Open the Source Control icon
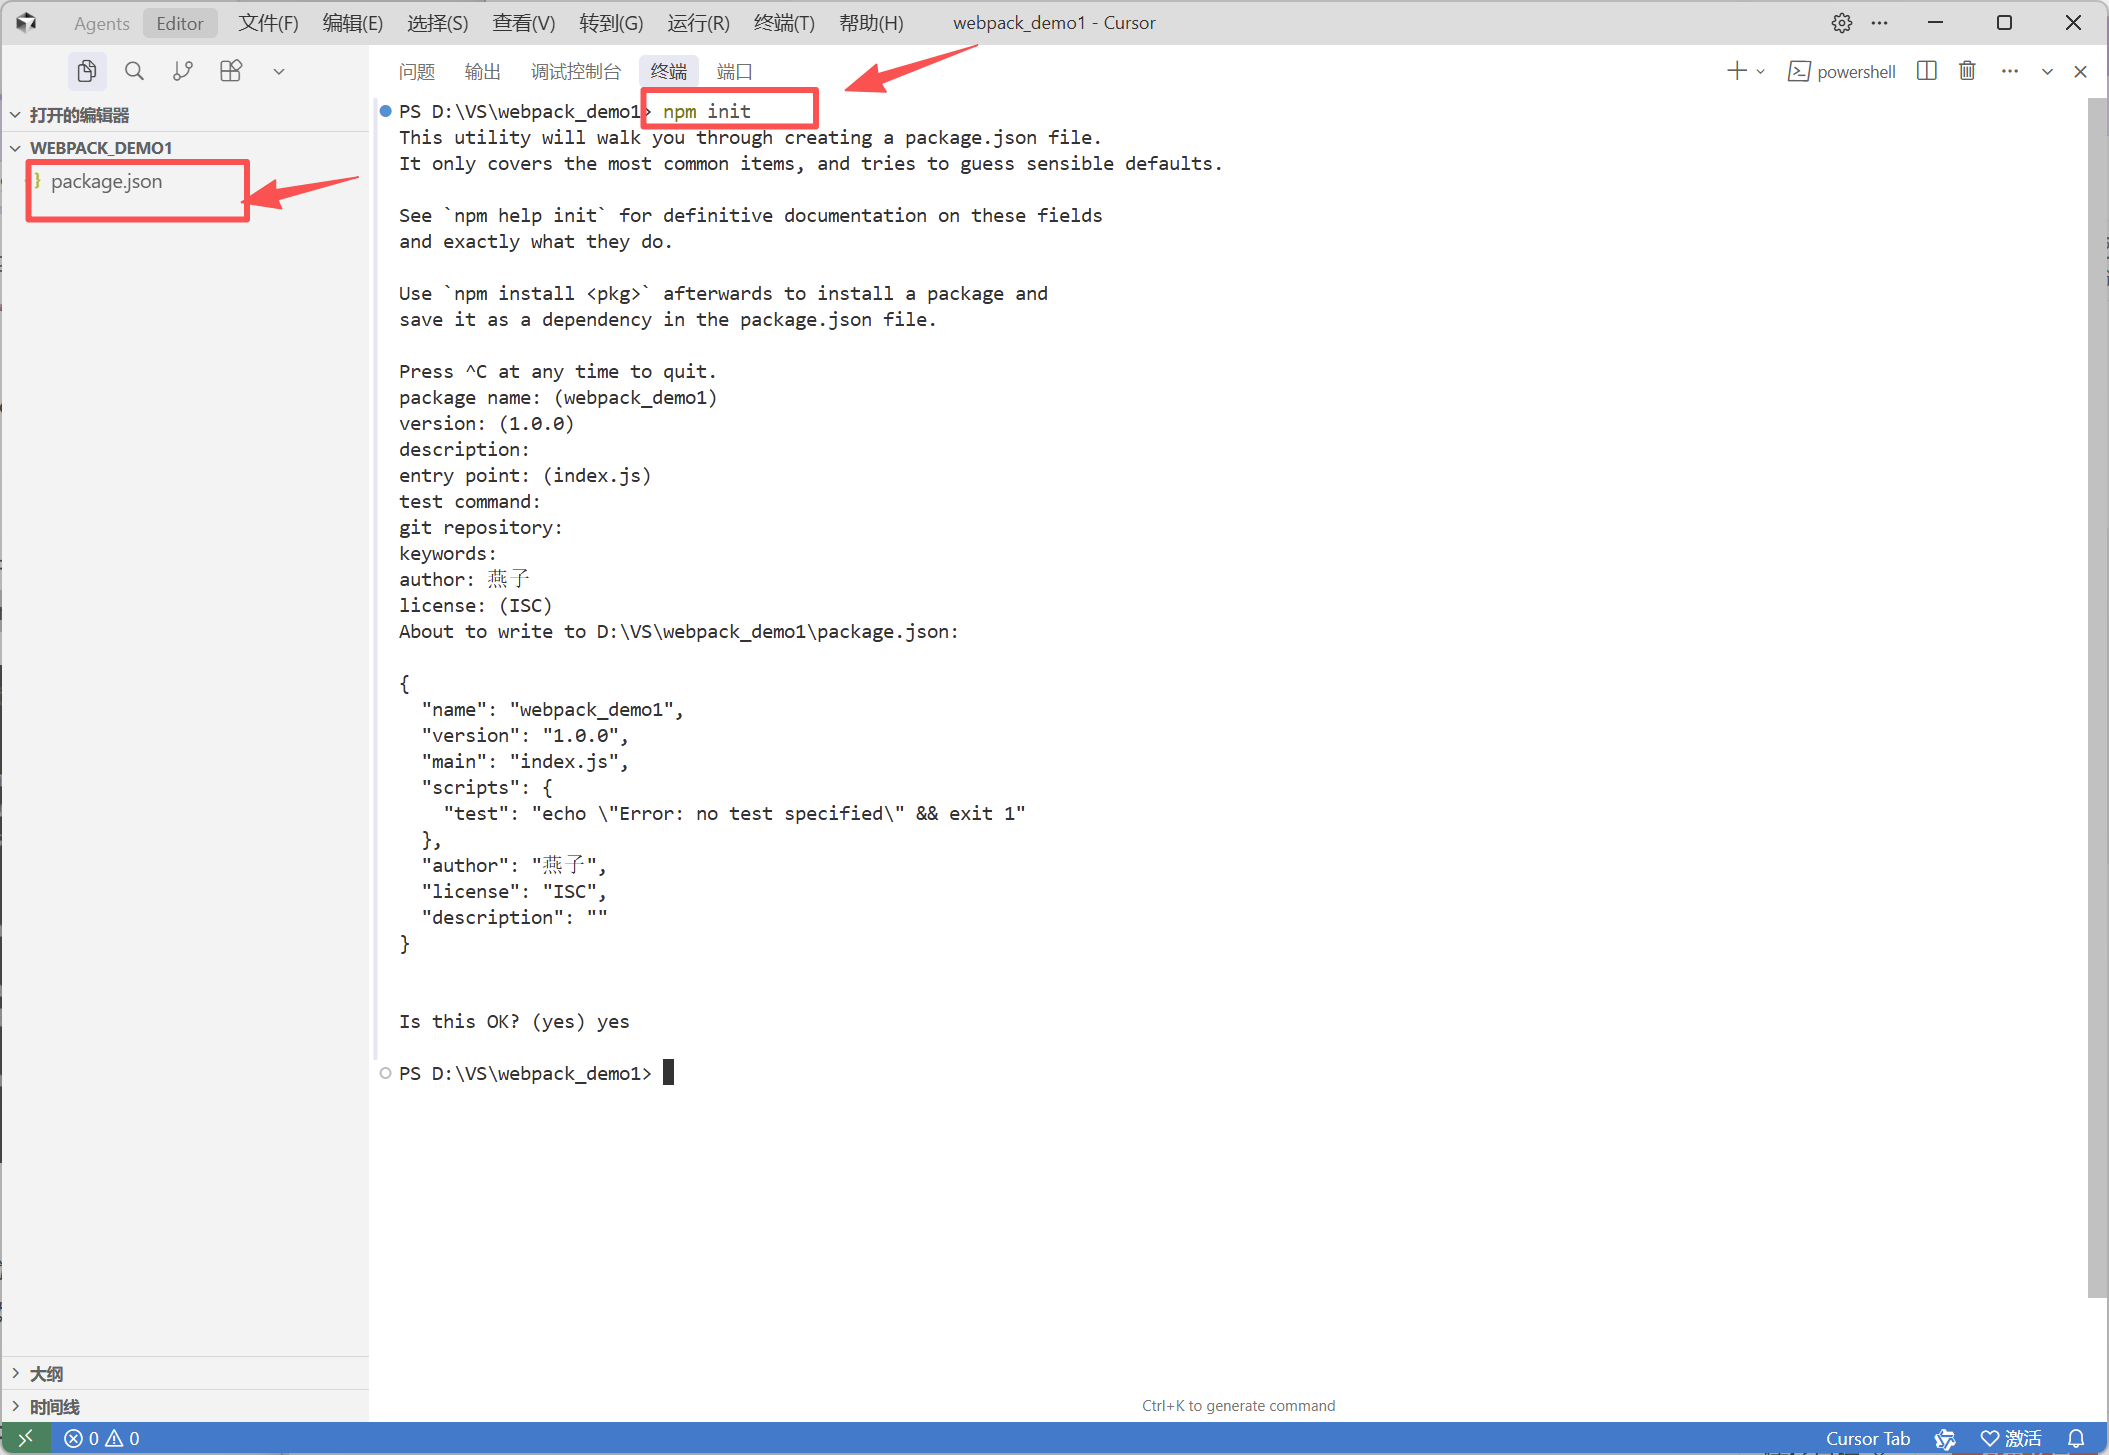Screen dimensions: 2109x1455 (x=182, y=71)
